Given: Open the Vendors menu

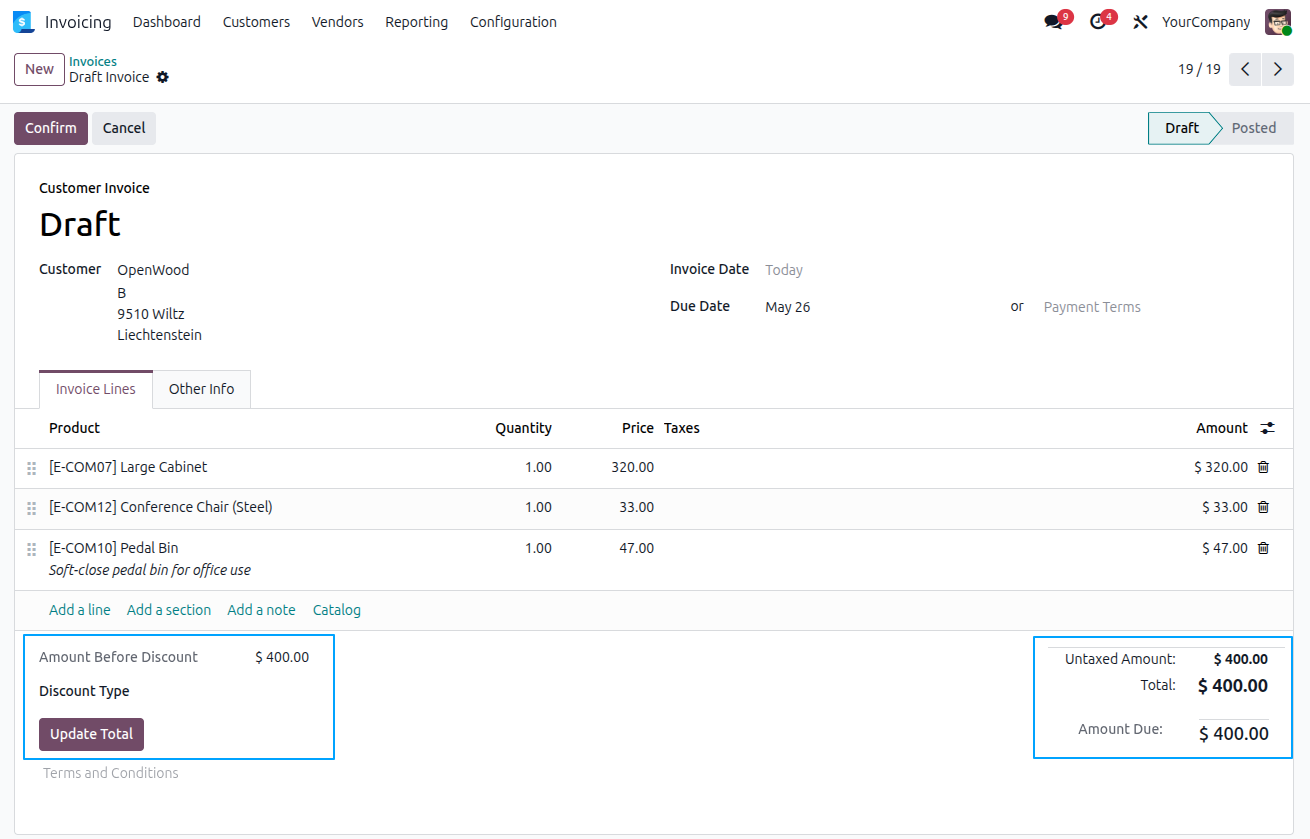Looking at the screenshot, I should pos(338,22).
